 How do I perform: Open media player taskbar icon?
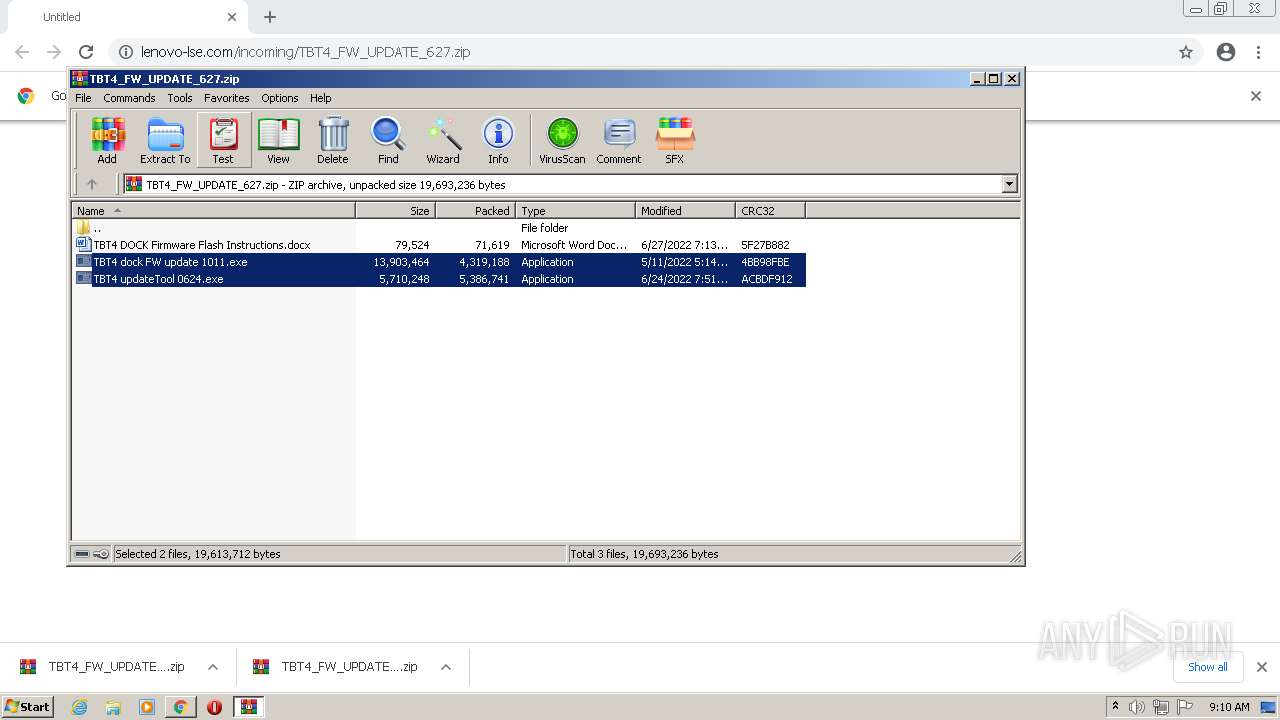(x=147, y=707)
